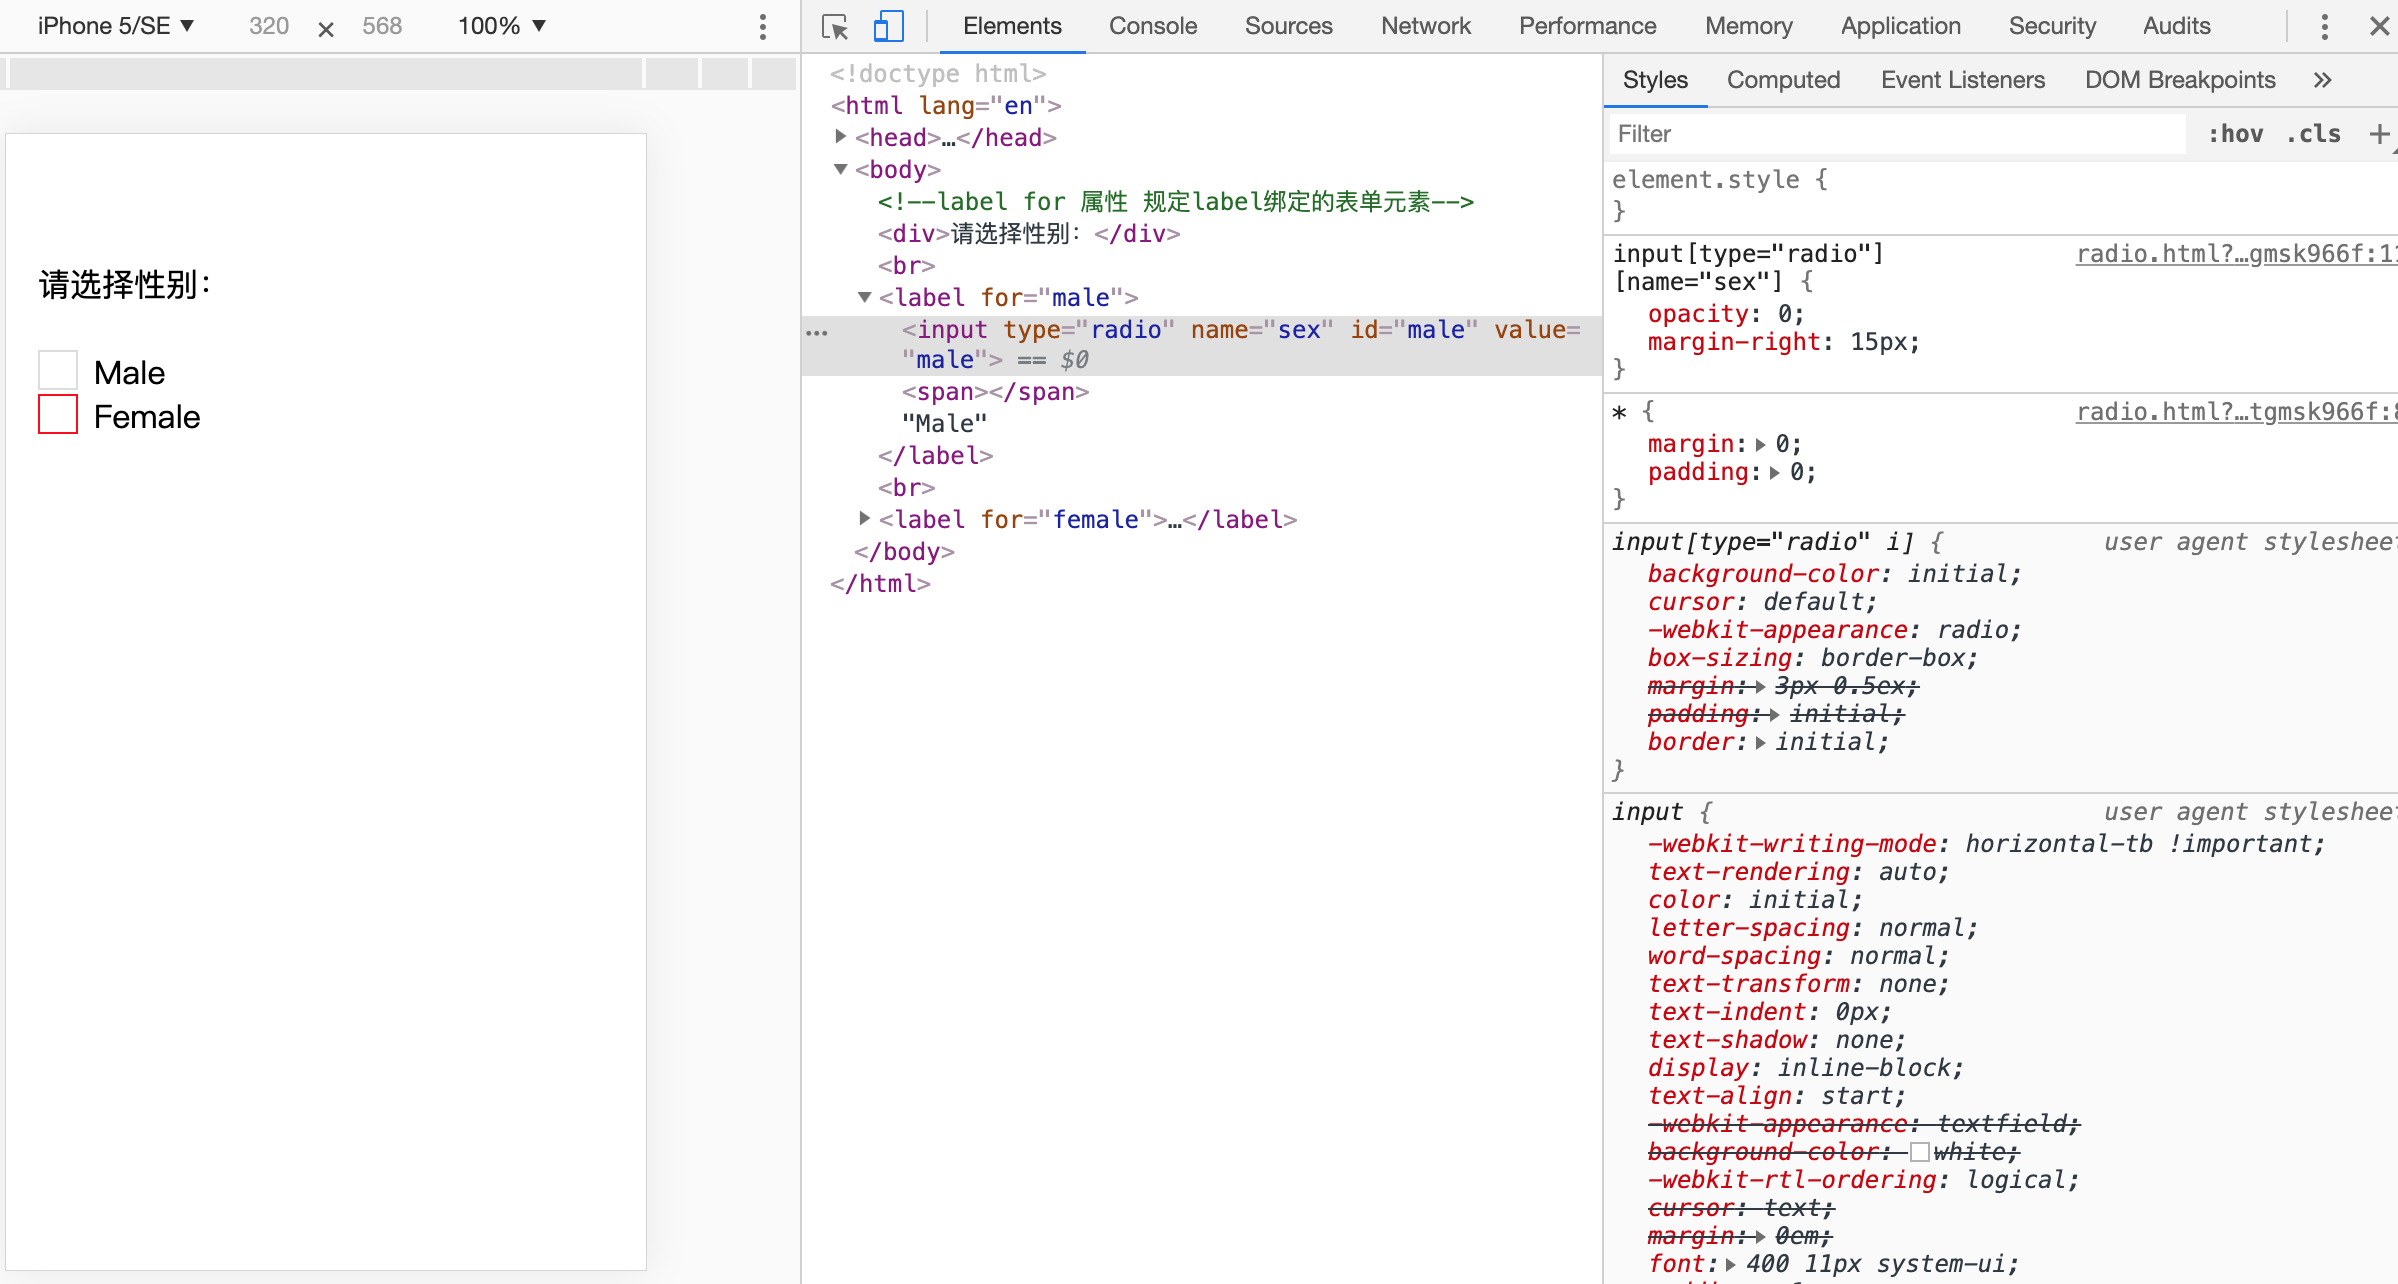Open the 100% zoom dropdown
The width and height of the screenshot is (2398, 1284).
pos(502,26)
